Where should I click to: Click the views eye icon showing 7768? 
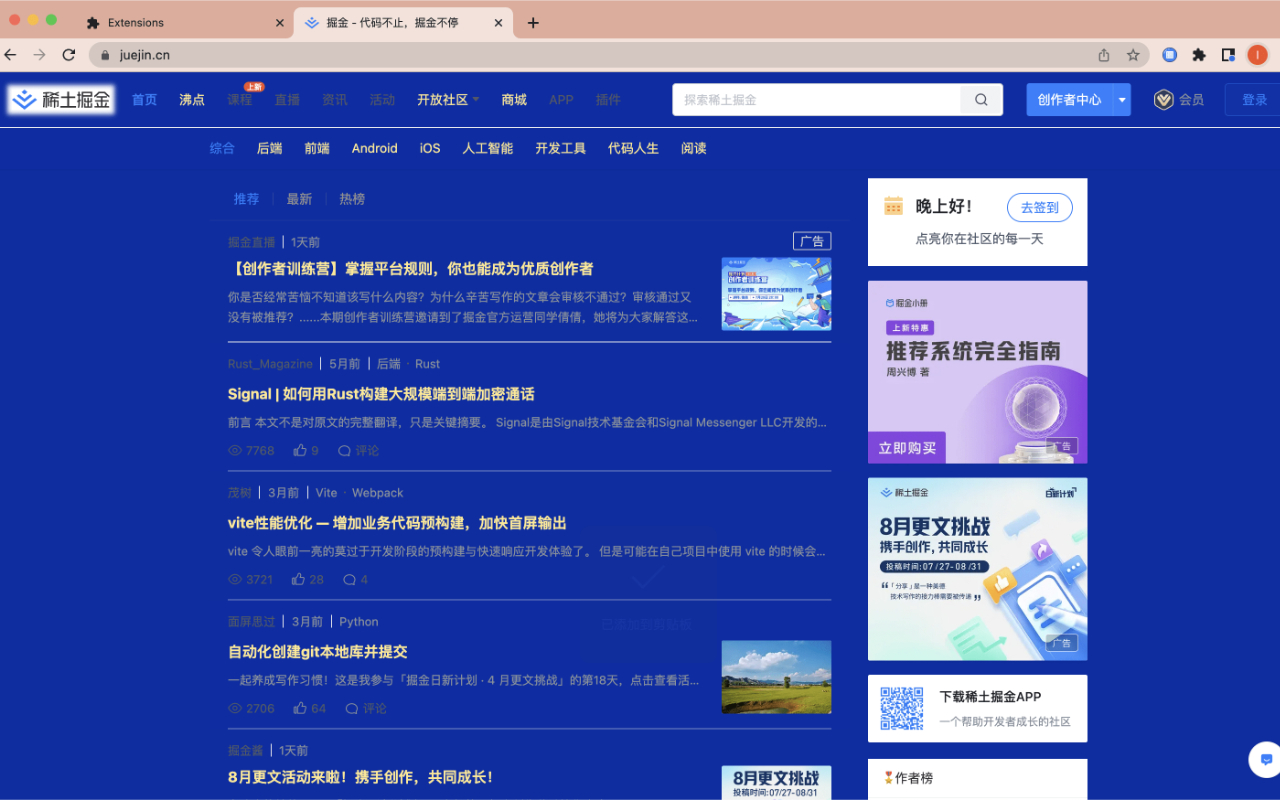point(235,451)
